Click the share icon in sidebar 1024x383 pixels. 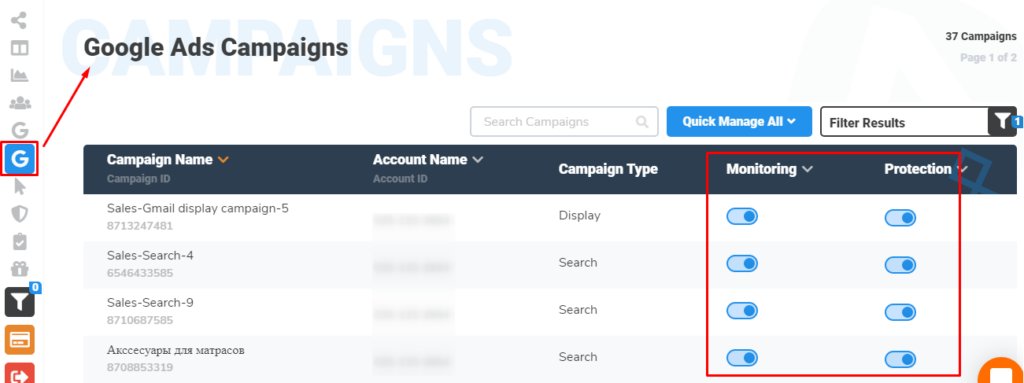20,20
